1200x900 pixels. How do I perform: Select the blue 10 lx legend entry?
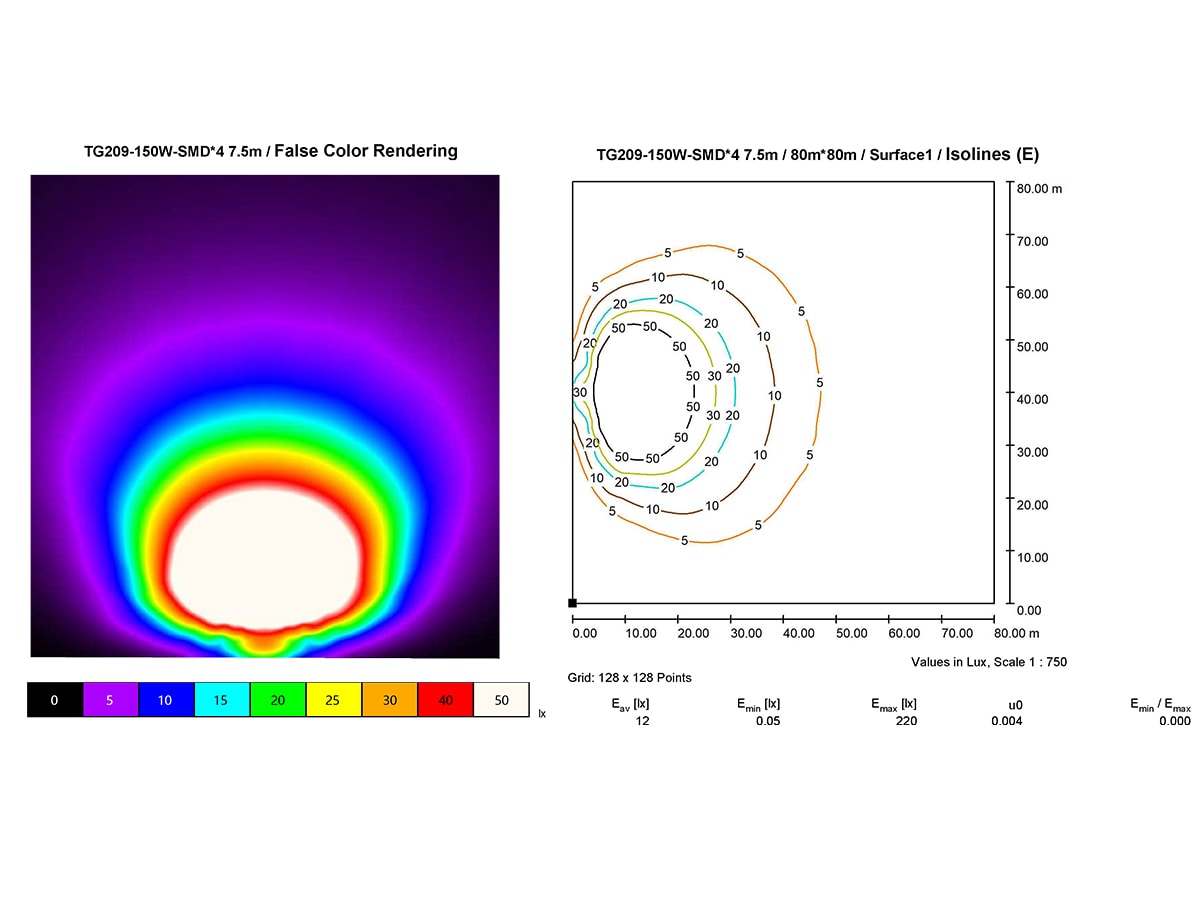[x=164, y=700]
